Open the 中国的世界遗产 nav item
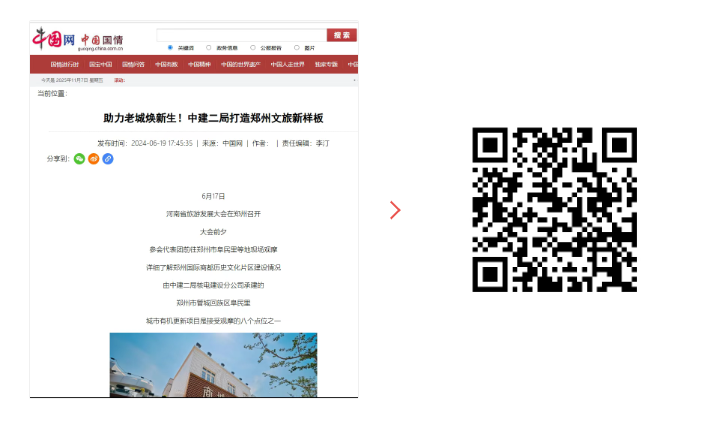Screen dimensions: 703x425 click(x=240, y=64)
